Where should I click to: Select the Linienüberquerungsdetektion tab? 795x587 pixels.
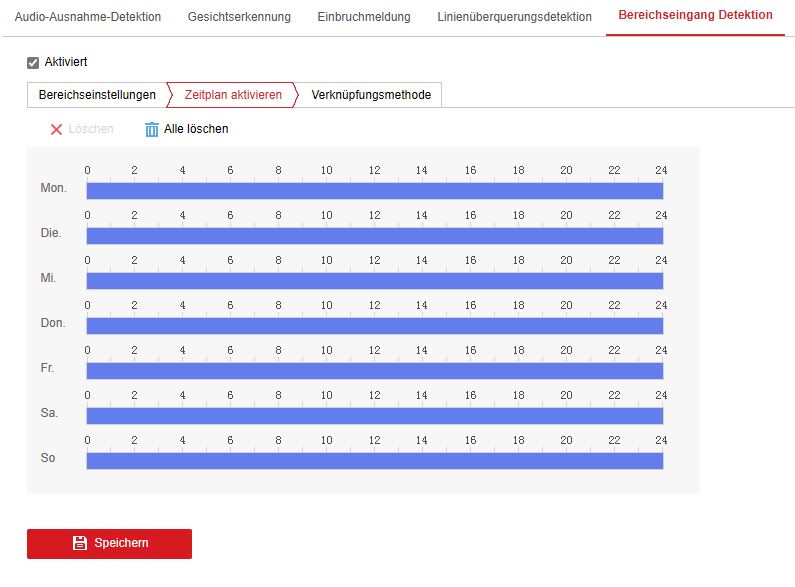[x=514, y=17]
